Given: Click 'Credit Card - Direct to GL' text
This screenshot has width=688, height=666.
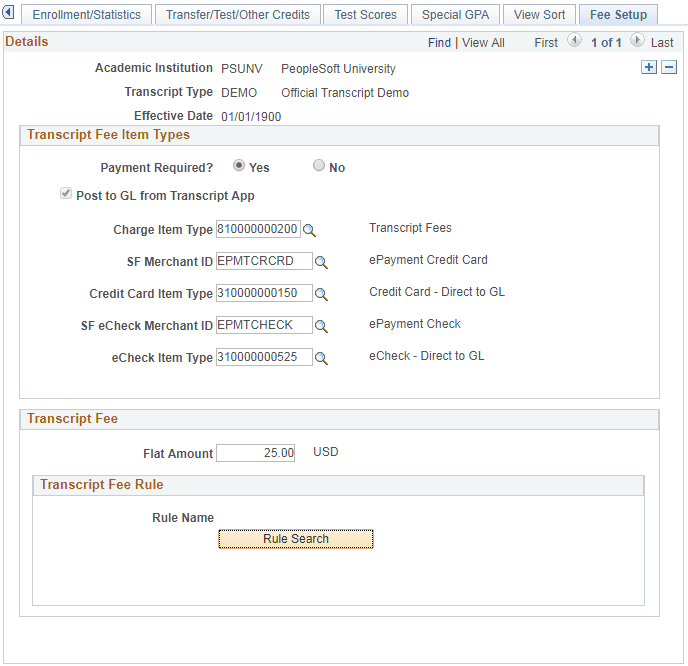Looking at the screenshot, I should (x=437, y=292).
